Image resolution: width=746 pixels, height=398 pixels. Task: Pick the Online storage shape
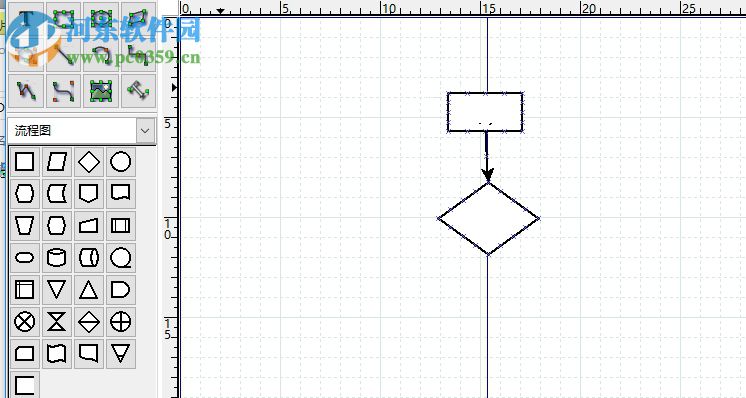tap(57, 194)
